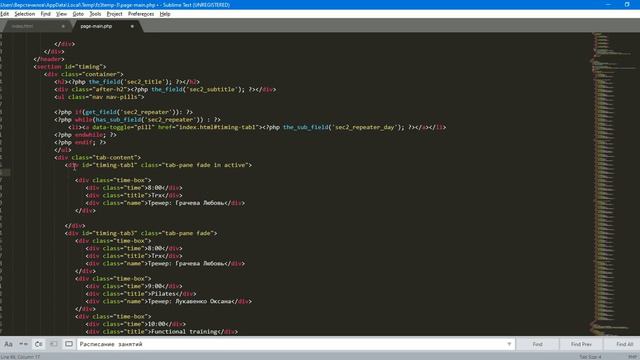Viewport: 640px width, 360px height.
Task: Click the Find All button
Action: pos(624,344)
